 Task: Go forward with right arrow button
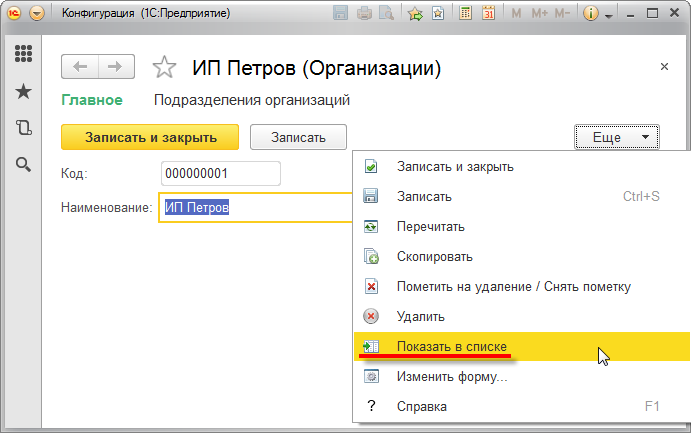pos(116,67)
